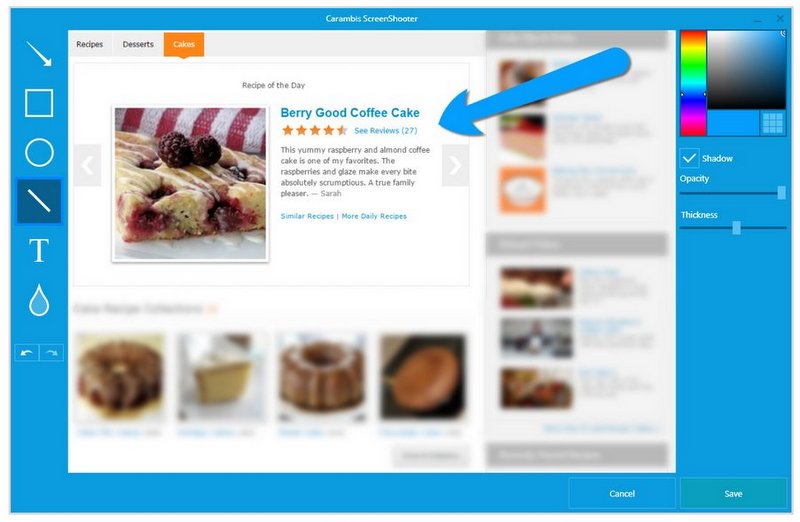Select the Text tool
This screenshot has height=522, width=800.
tap(39, 251)
